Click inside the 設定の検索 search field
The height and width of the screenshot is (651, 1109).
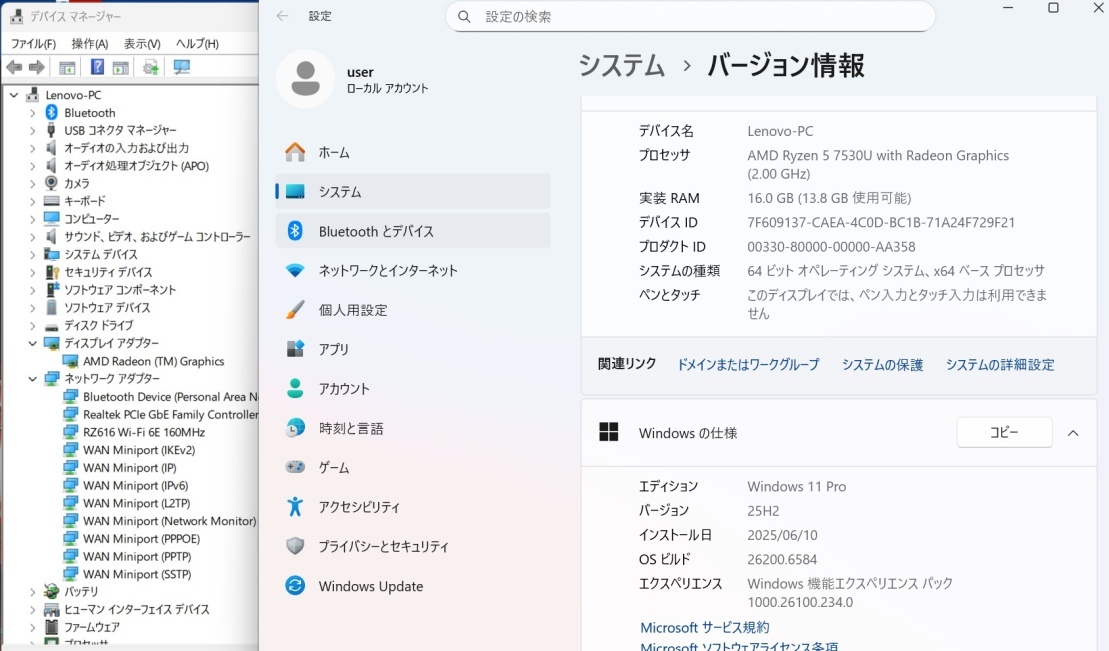[690, 17]
